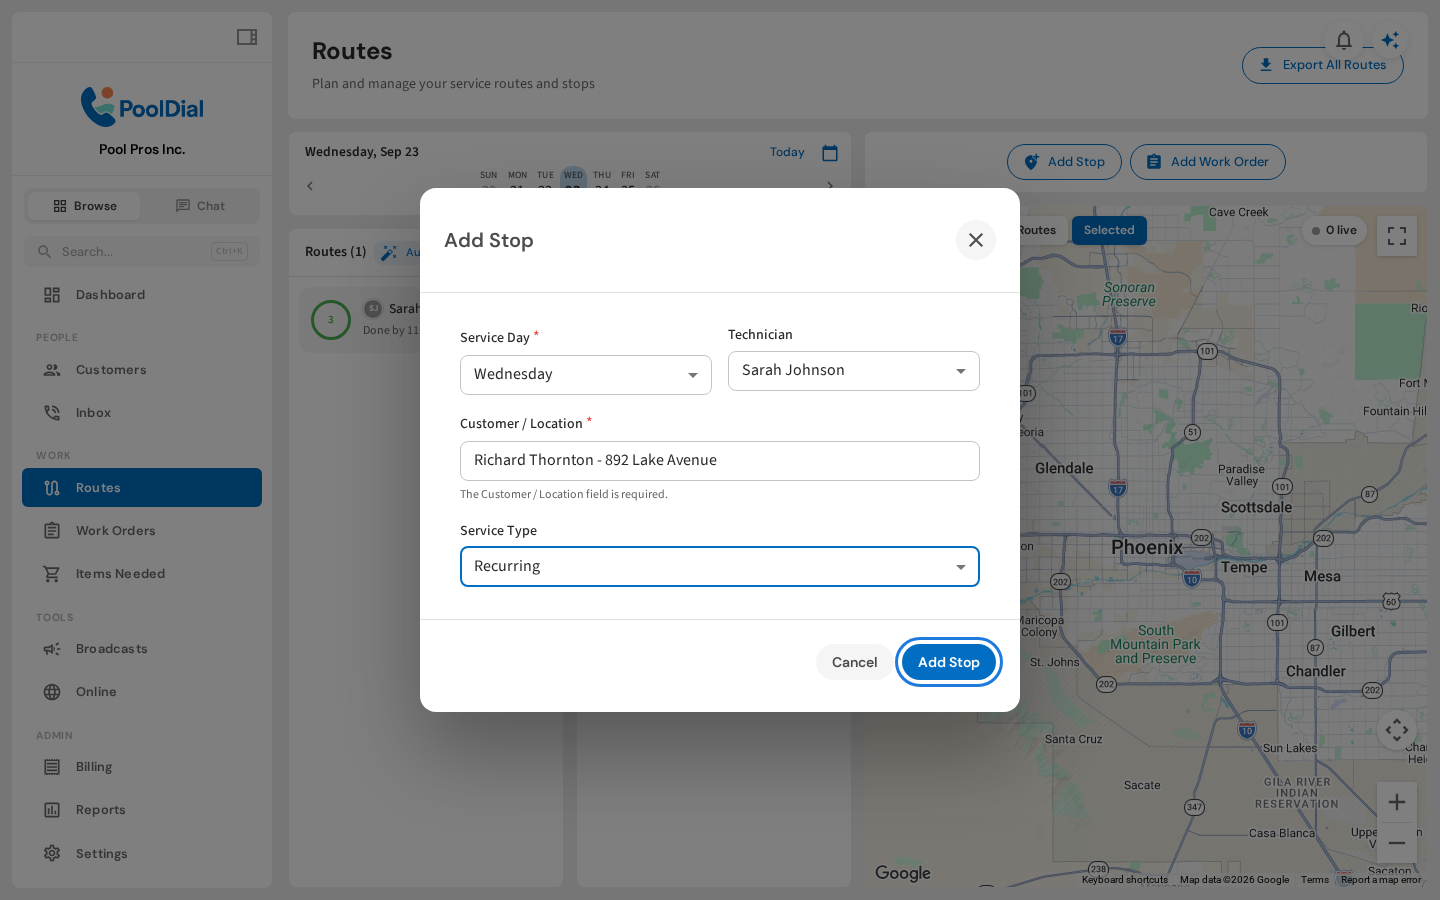The image size is (1440, 900).
Task: Open Settings gear icon
Action: [52, 853]
